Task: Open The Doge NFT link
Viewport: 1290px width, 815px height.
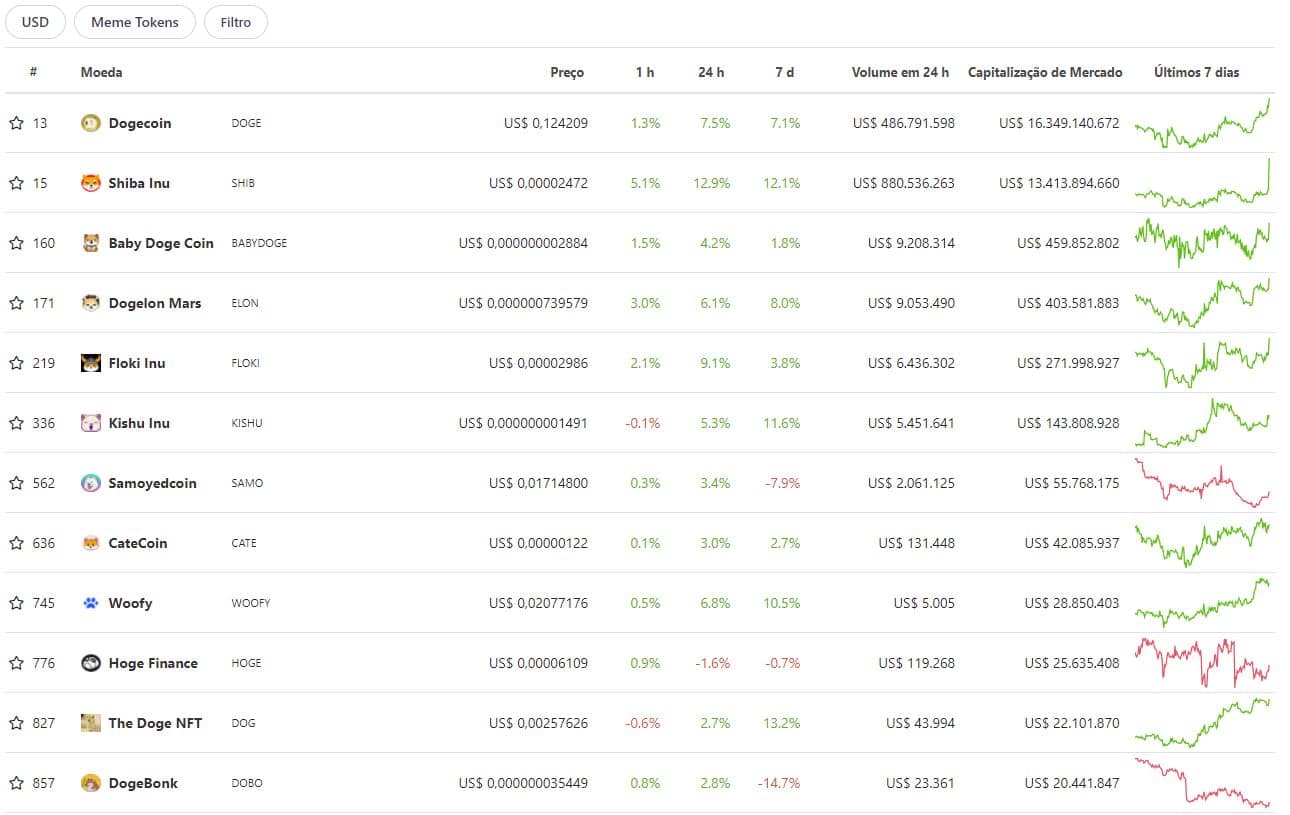Action: pyautogui.click(x=155, y=723)
